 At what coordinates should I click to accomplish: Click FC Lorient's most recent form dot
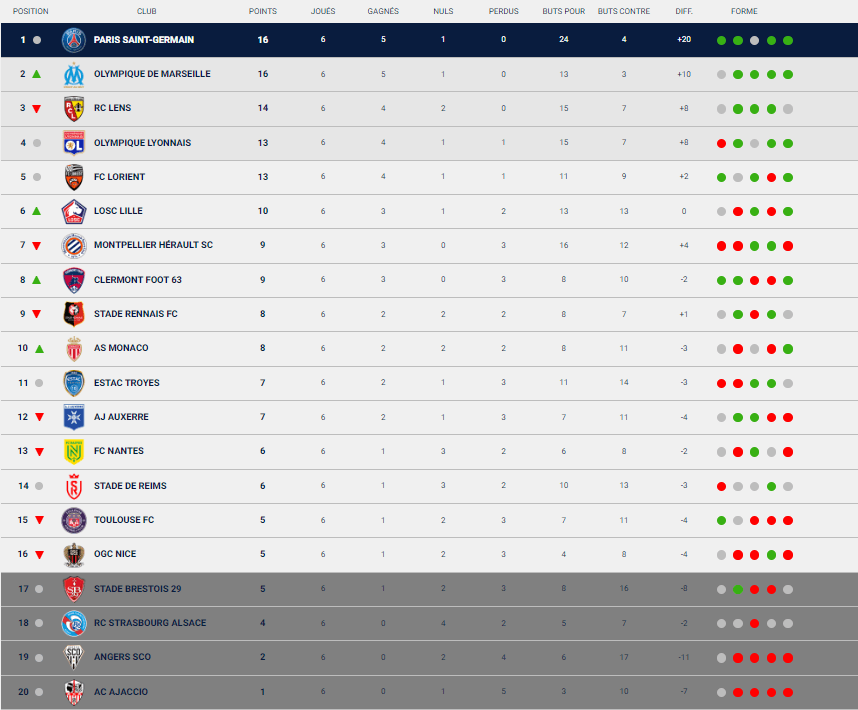point(788,177)
